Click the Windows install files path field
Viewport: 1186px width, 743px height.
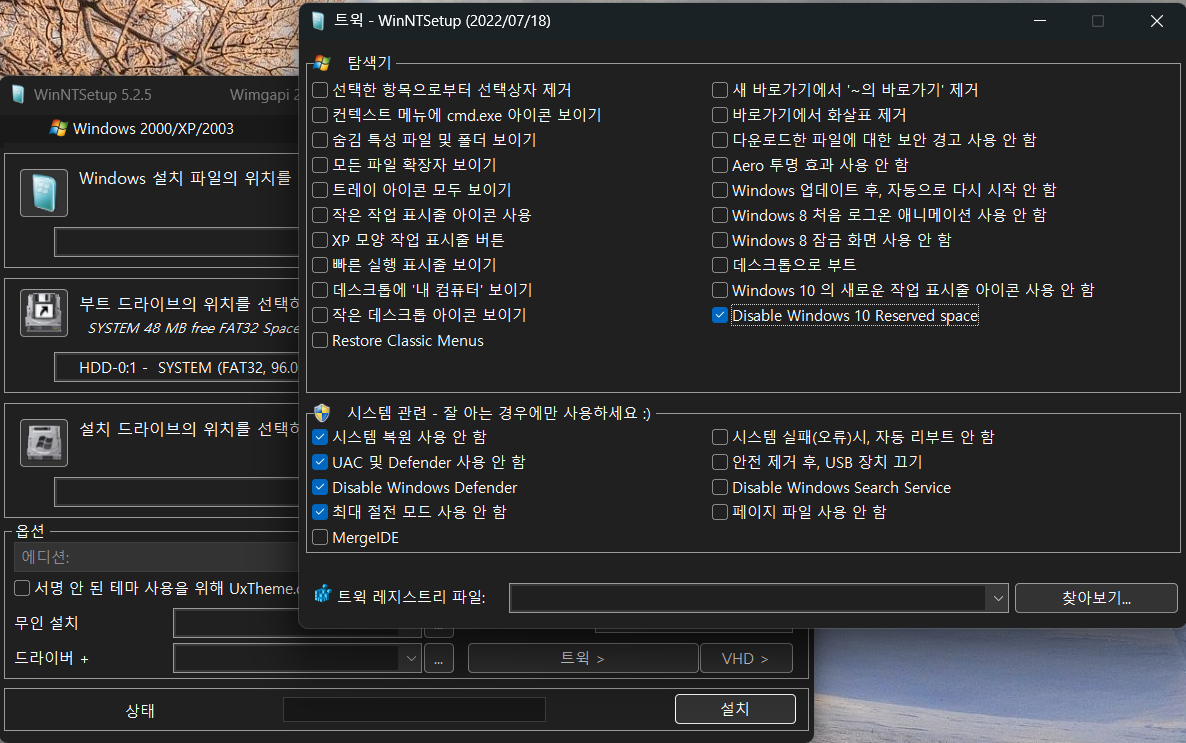pyautogui.click(x=177, y=242)
